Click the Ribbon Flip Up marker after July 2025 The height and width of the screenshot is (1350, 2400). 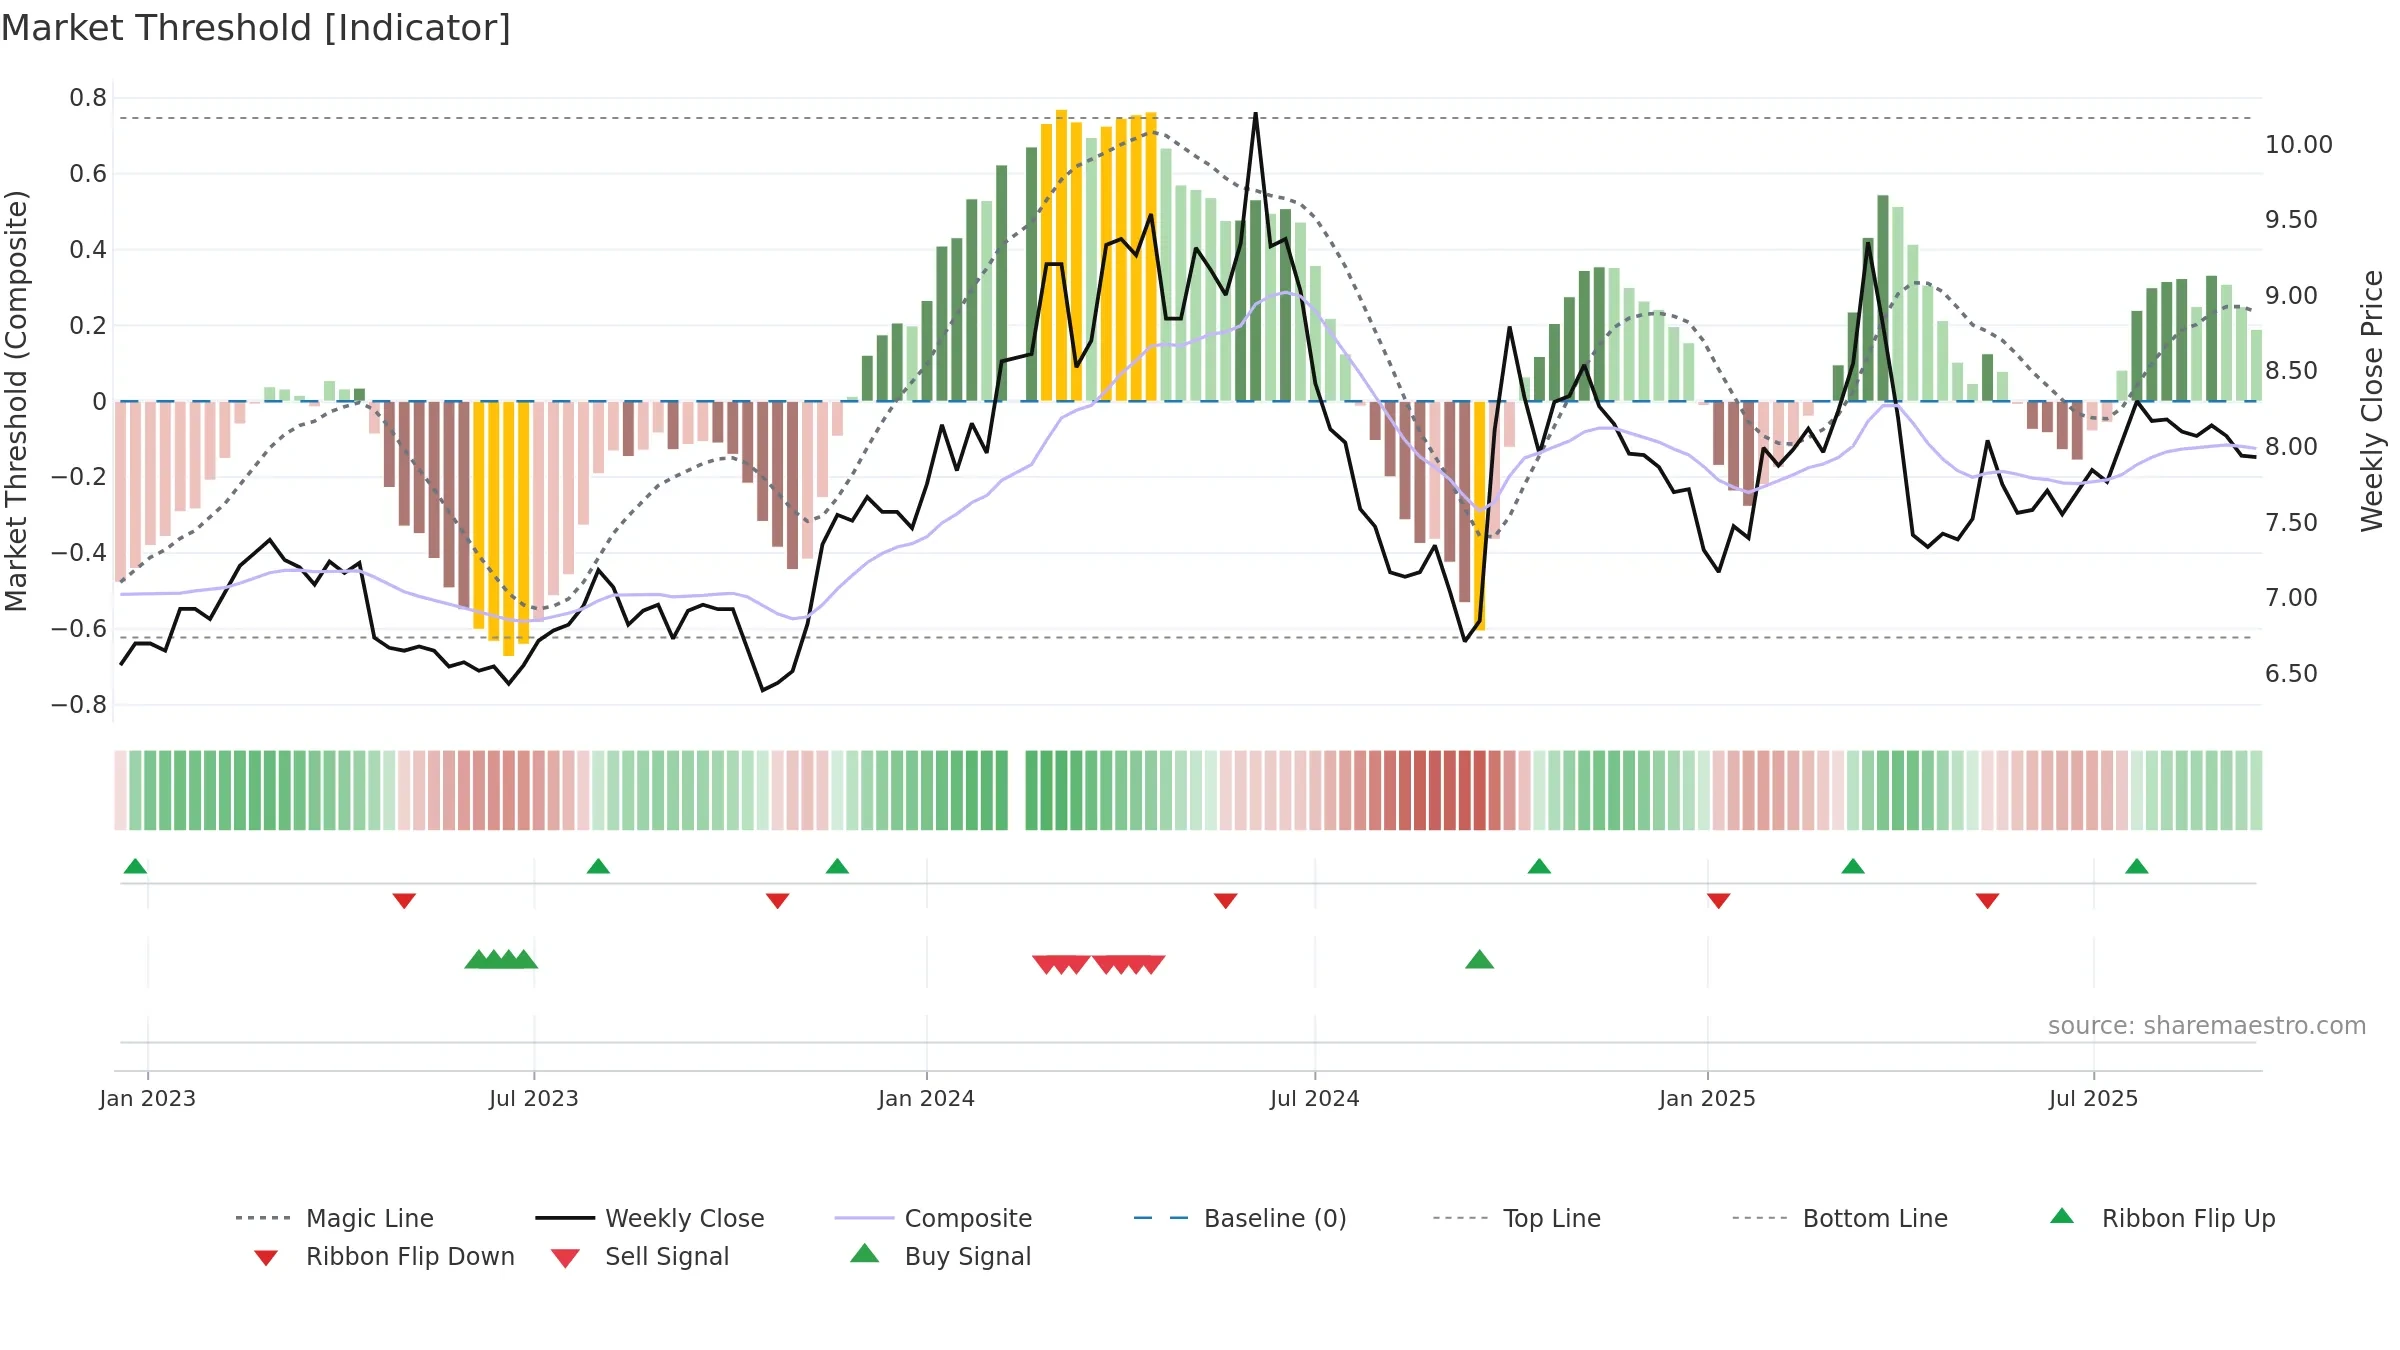coord(2136,866)
